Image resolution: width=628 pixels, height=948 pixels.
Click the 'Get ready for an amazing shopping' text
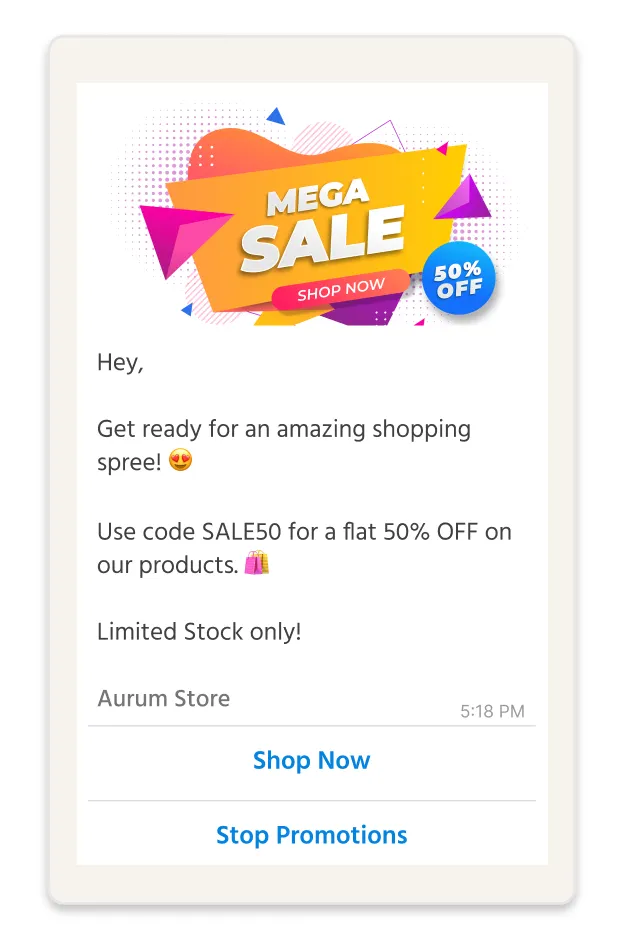coord(284,429)
